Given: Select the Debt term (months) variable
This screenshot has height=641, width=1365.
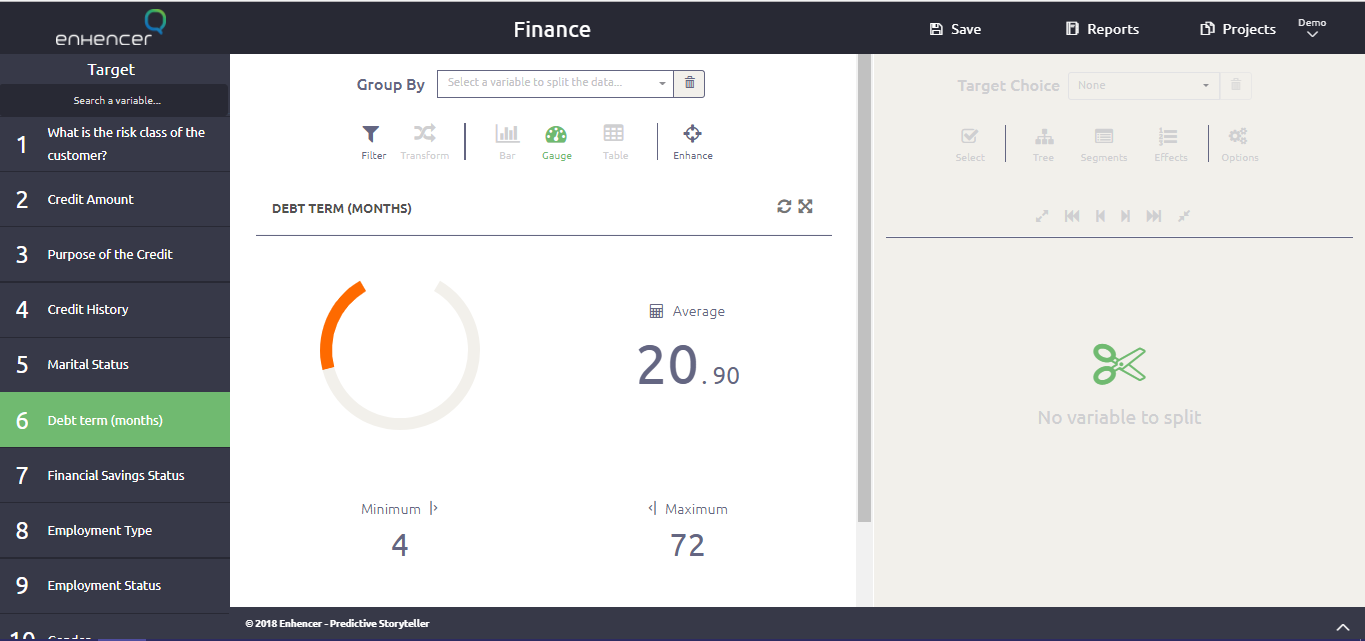Looking at the screenshot, I should tap(115, 420).
